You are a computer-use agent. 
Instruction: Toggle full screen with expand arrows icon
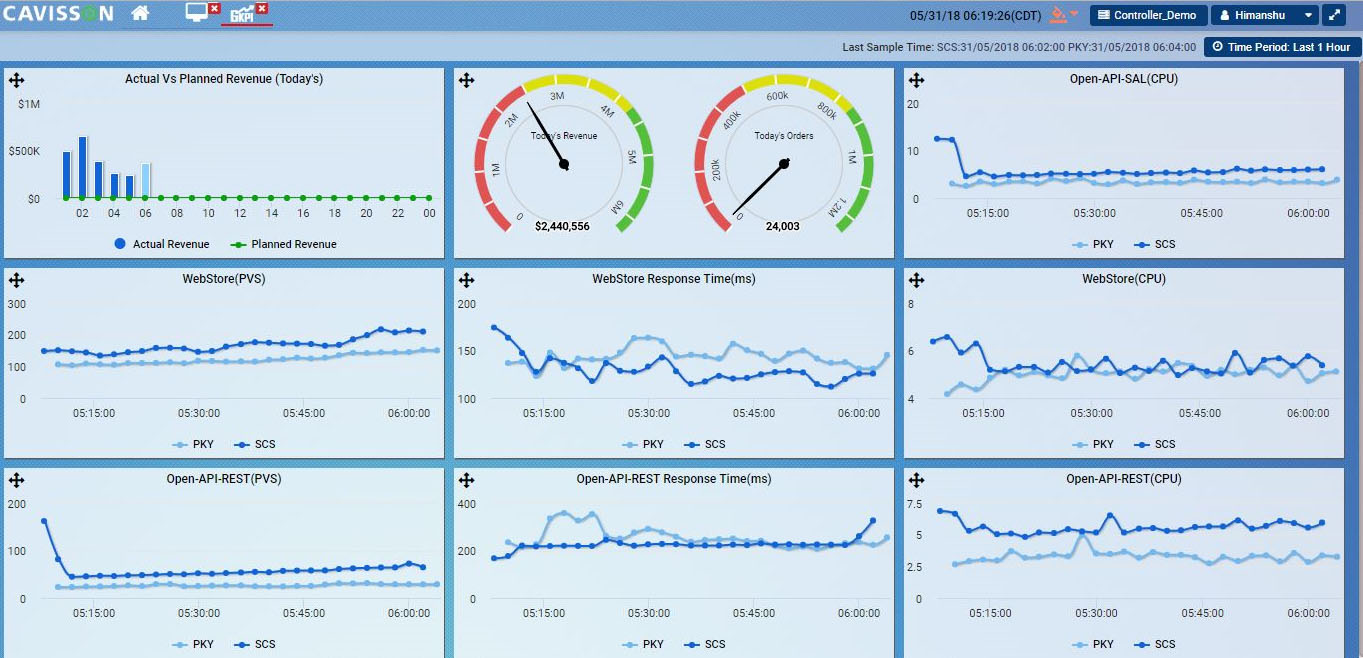(x=1335, y=15)
